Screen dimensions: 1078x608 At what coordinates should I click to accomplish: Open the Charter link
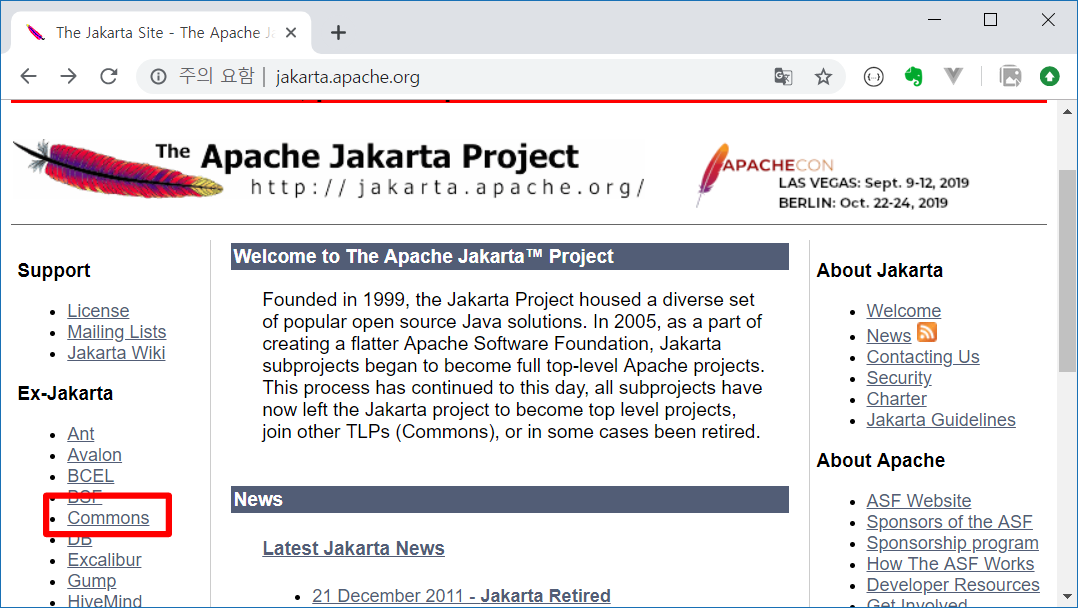(x=896, y=399)
